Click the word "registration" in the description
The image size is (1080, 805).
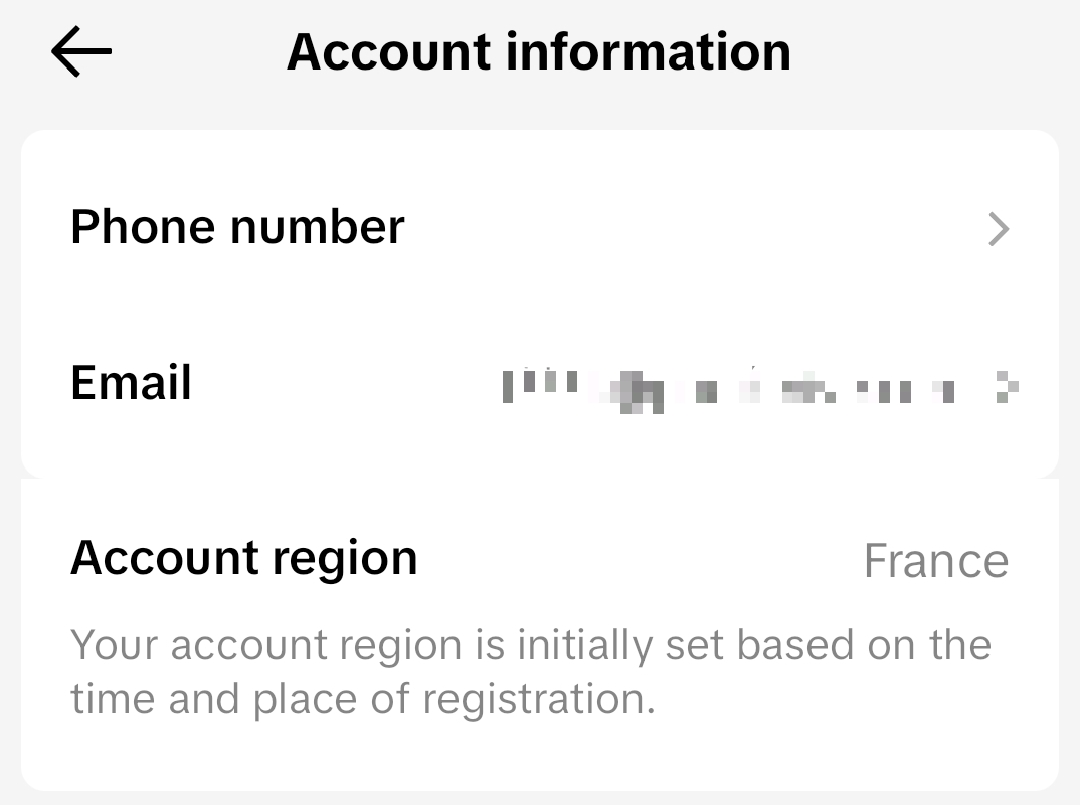(x=538, y=698)
